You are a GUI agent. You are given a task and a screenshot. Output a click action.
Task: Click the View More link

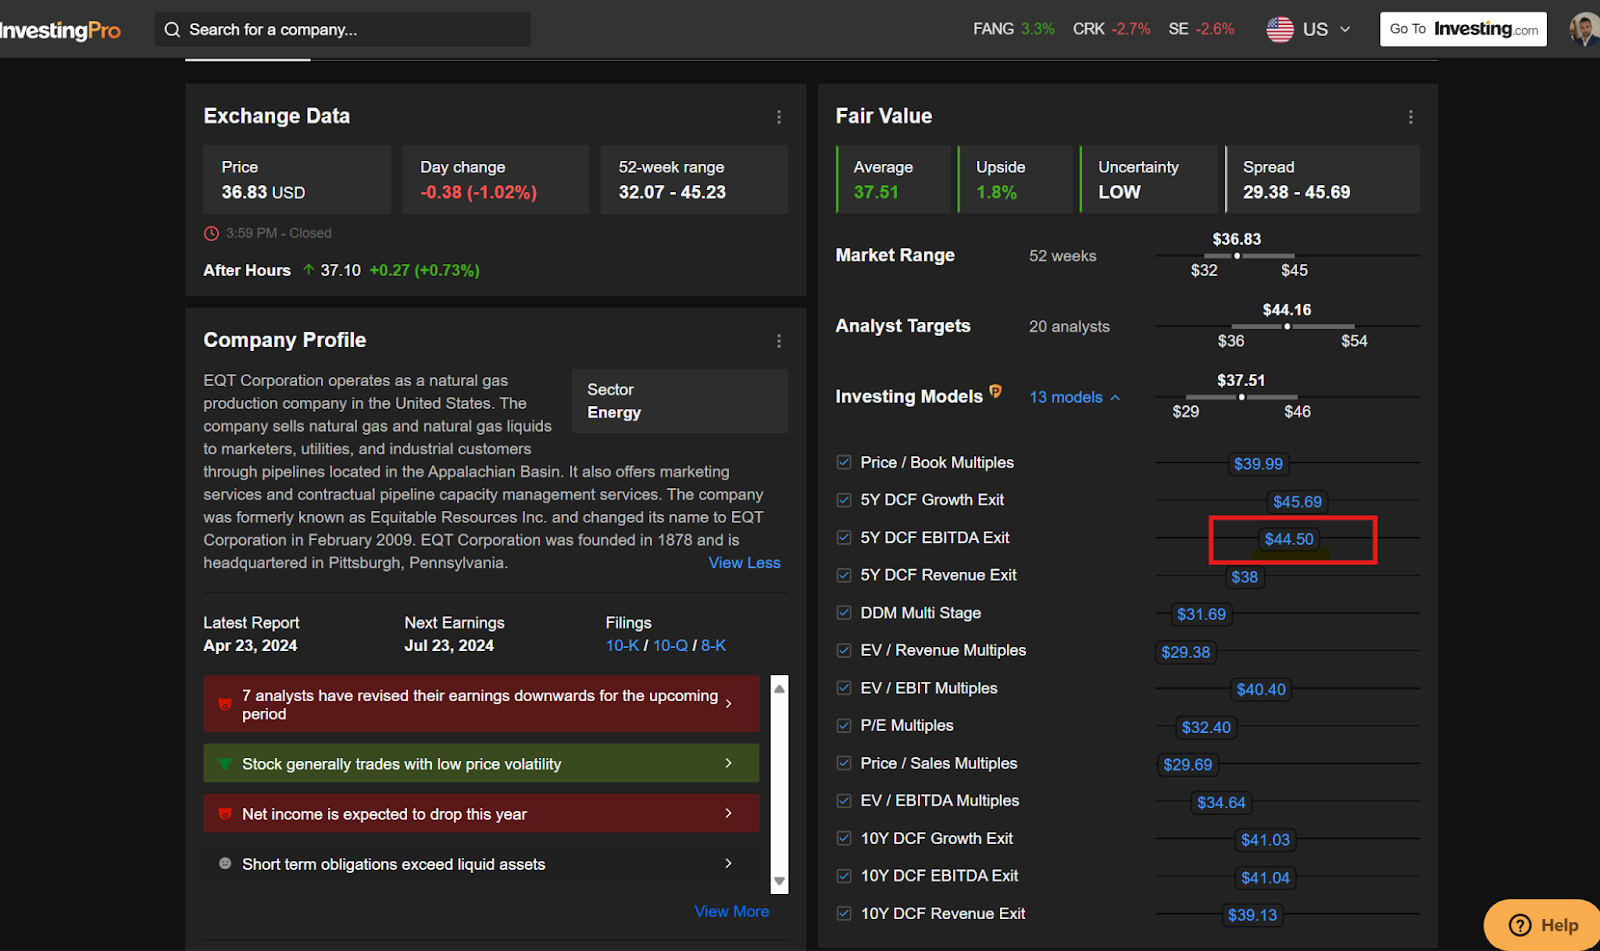pyautogui.click(x=732, y=912)
